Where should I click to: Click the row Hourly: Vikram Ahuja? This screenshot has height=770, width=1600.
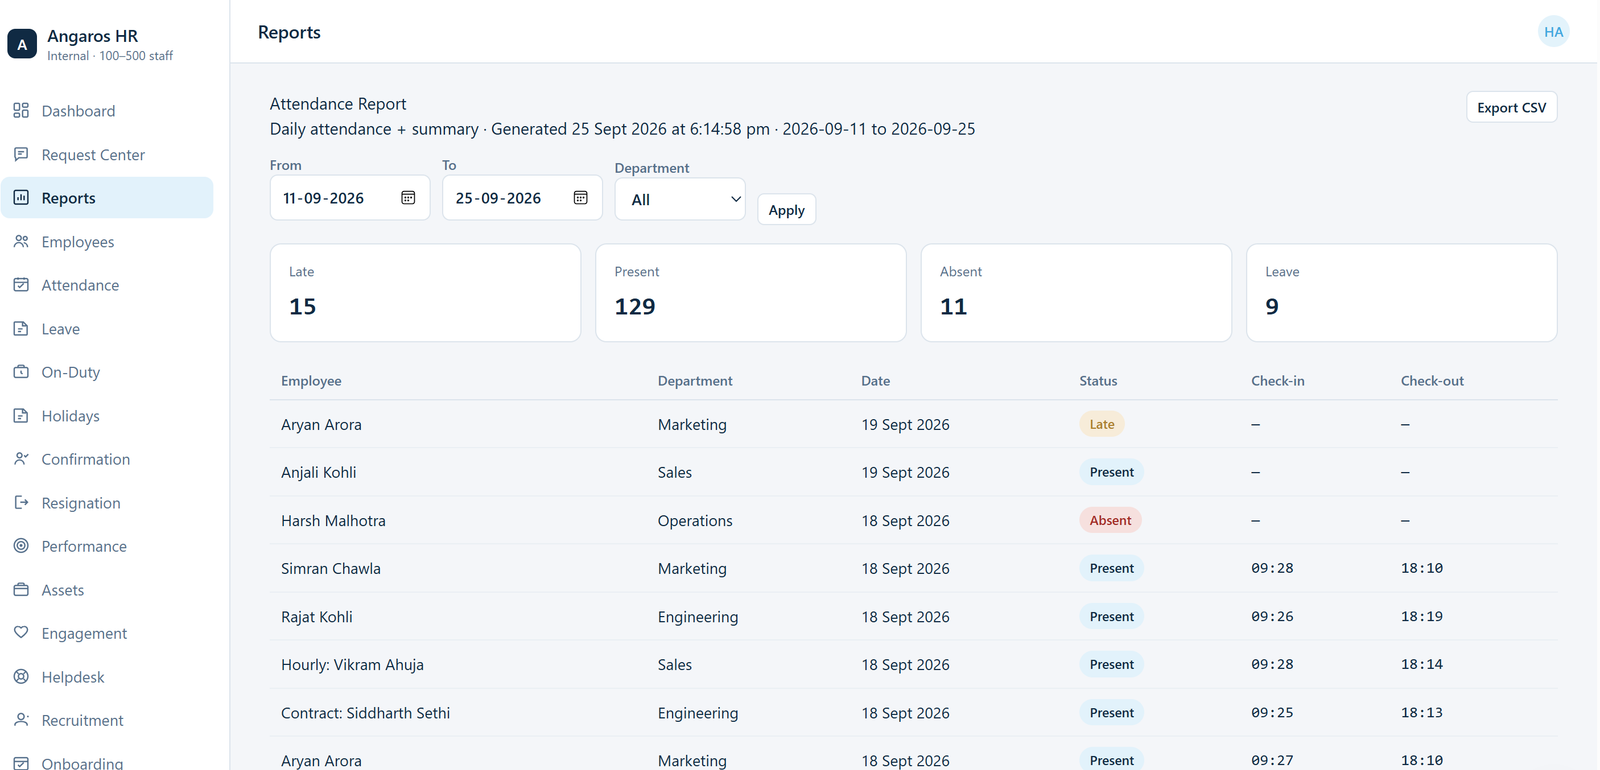(x=913, y=664)
